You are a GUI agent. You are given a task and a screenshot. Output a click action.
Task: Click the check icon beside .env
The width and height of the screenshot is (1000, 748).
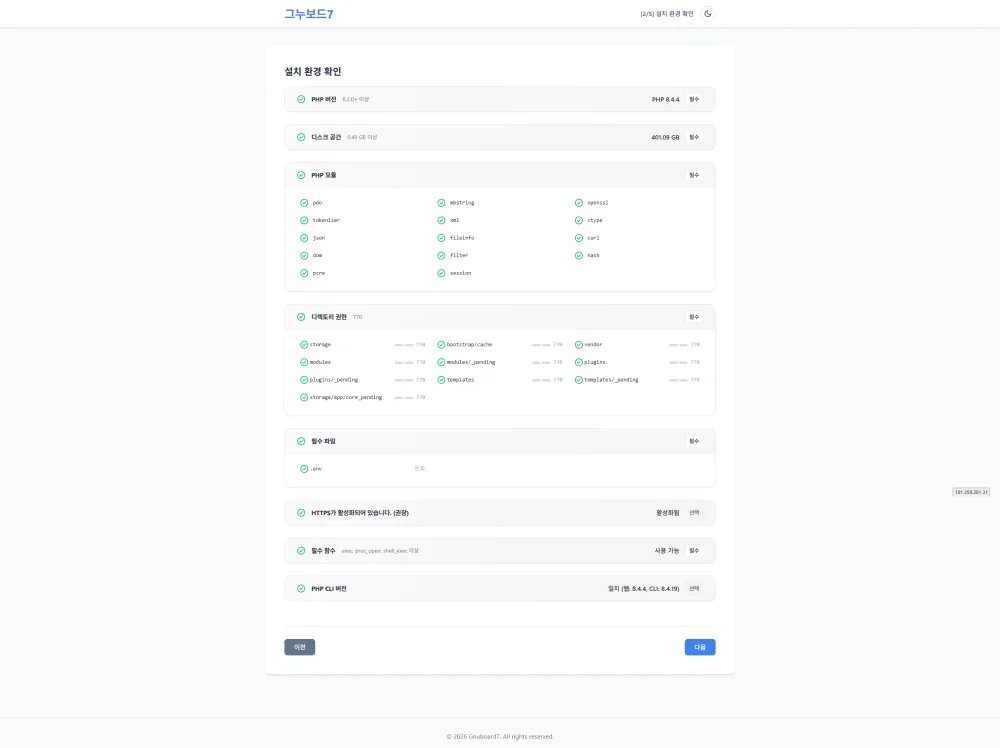click(304, 469)
